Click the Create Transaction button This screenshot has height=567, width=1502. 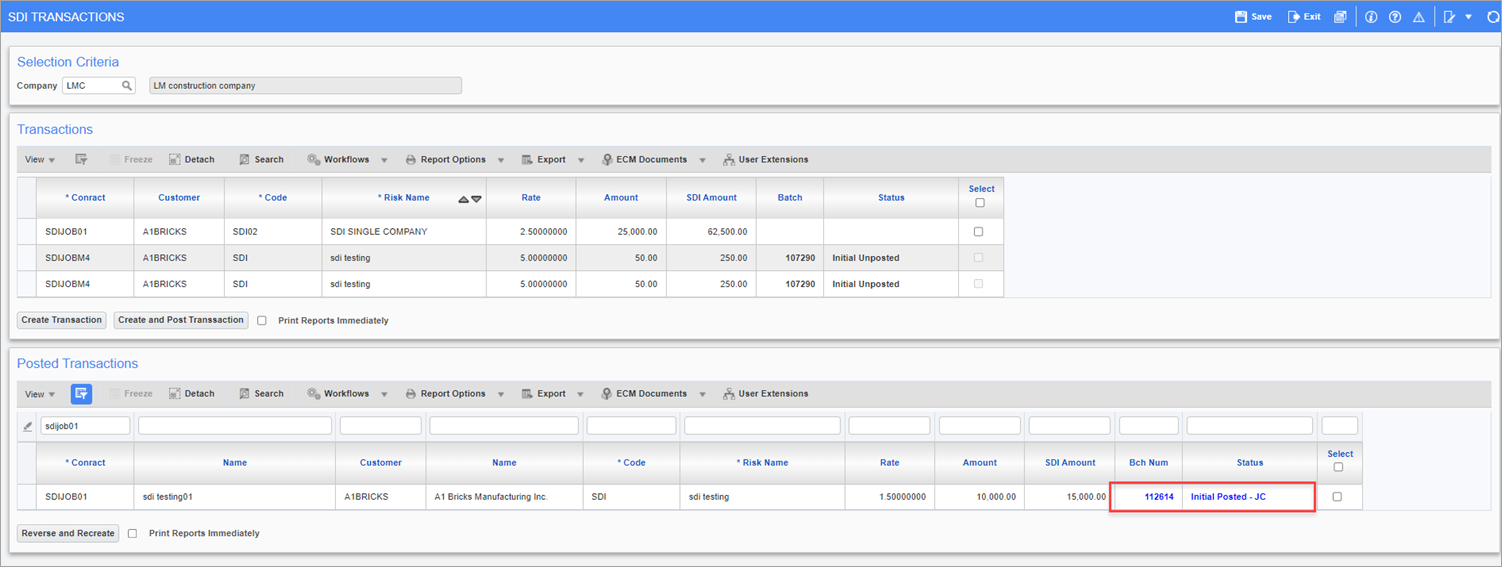coord(62,320)
